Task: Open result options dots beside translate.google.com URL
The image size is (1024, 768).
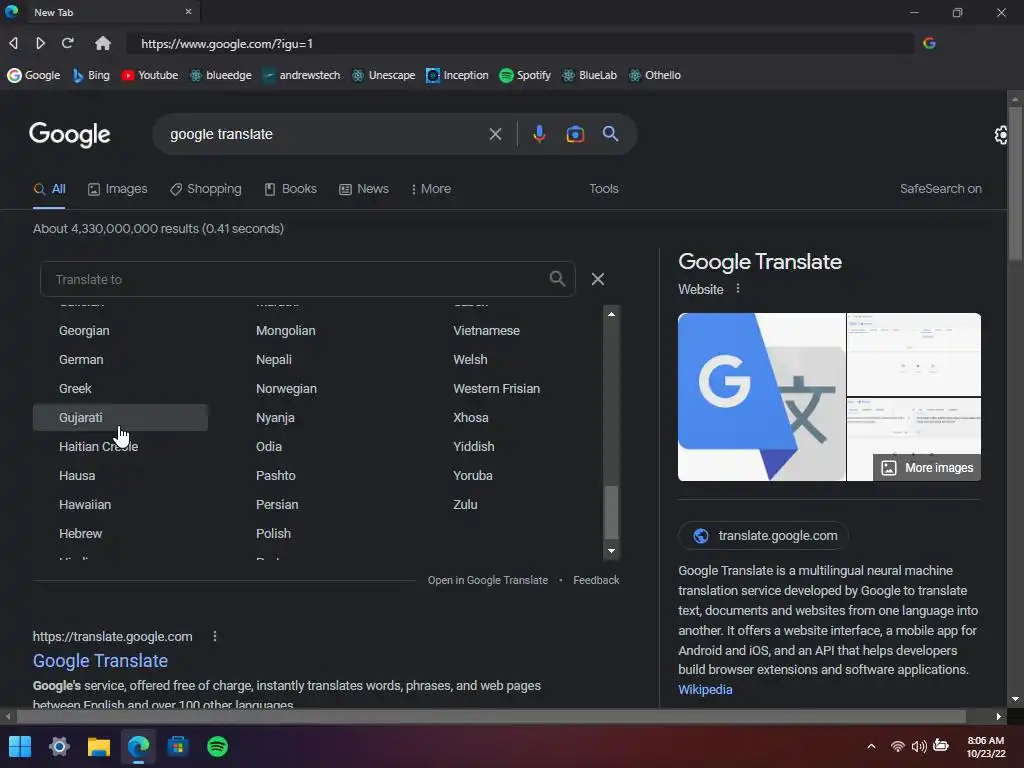Action: pos(215,636)
